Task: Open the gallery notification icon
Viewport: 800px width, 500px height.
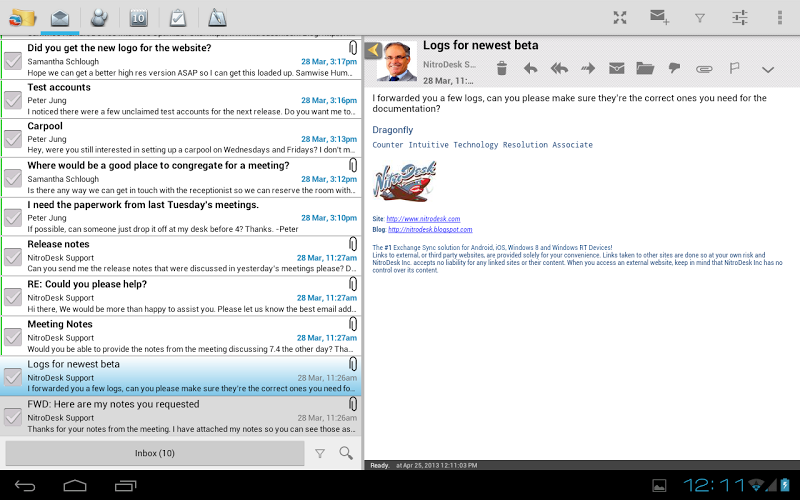Action: point(659,486)
